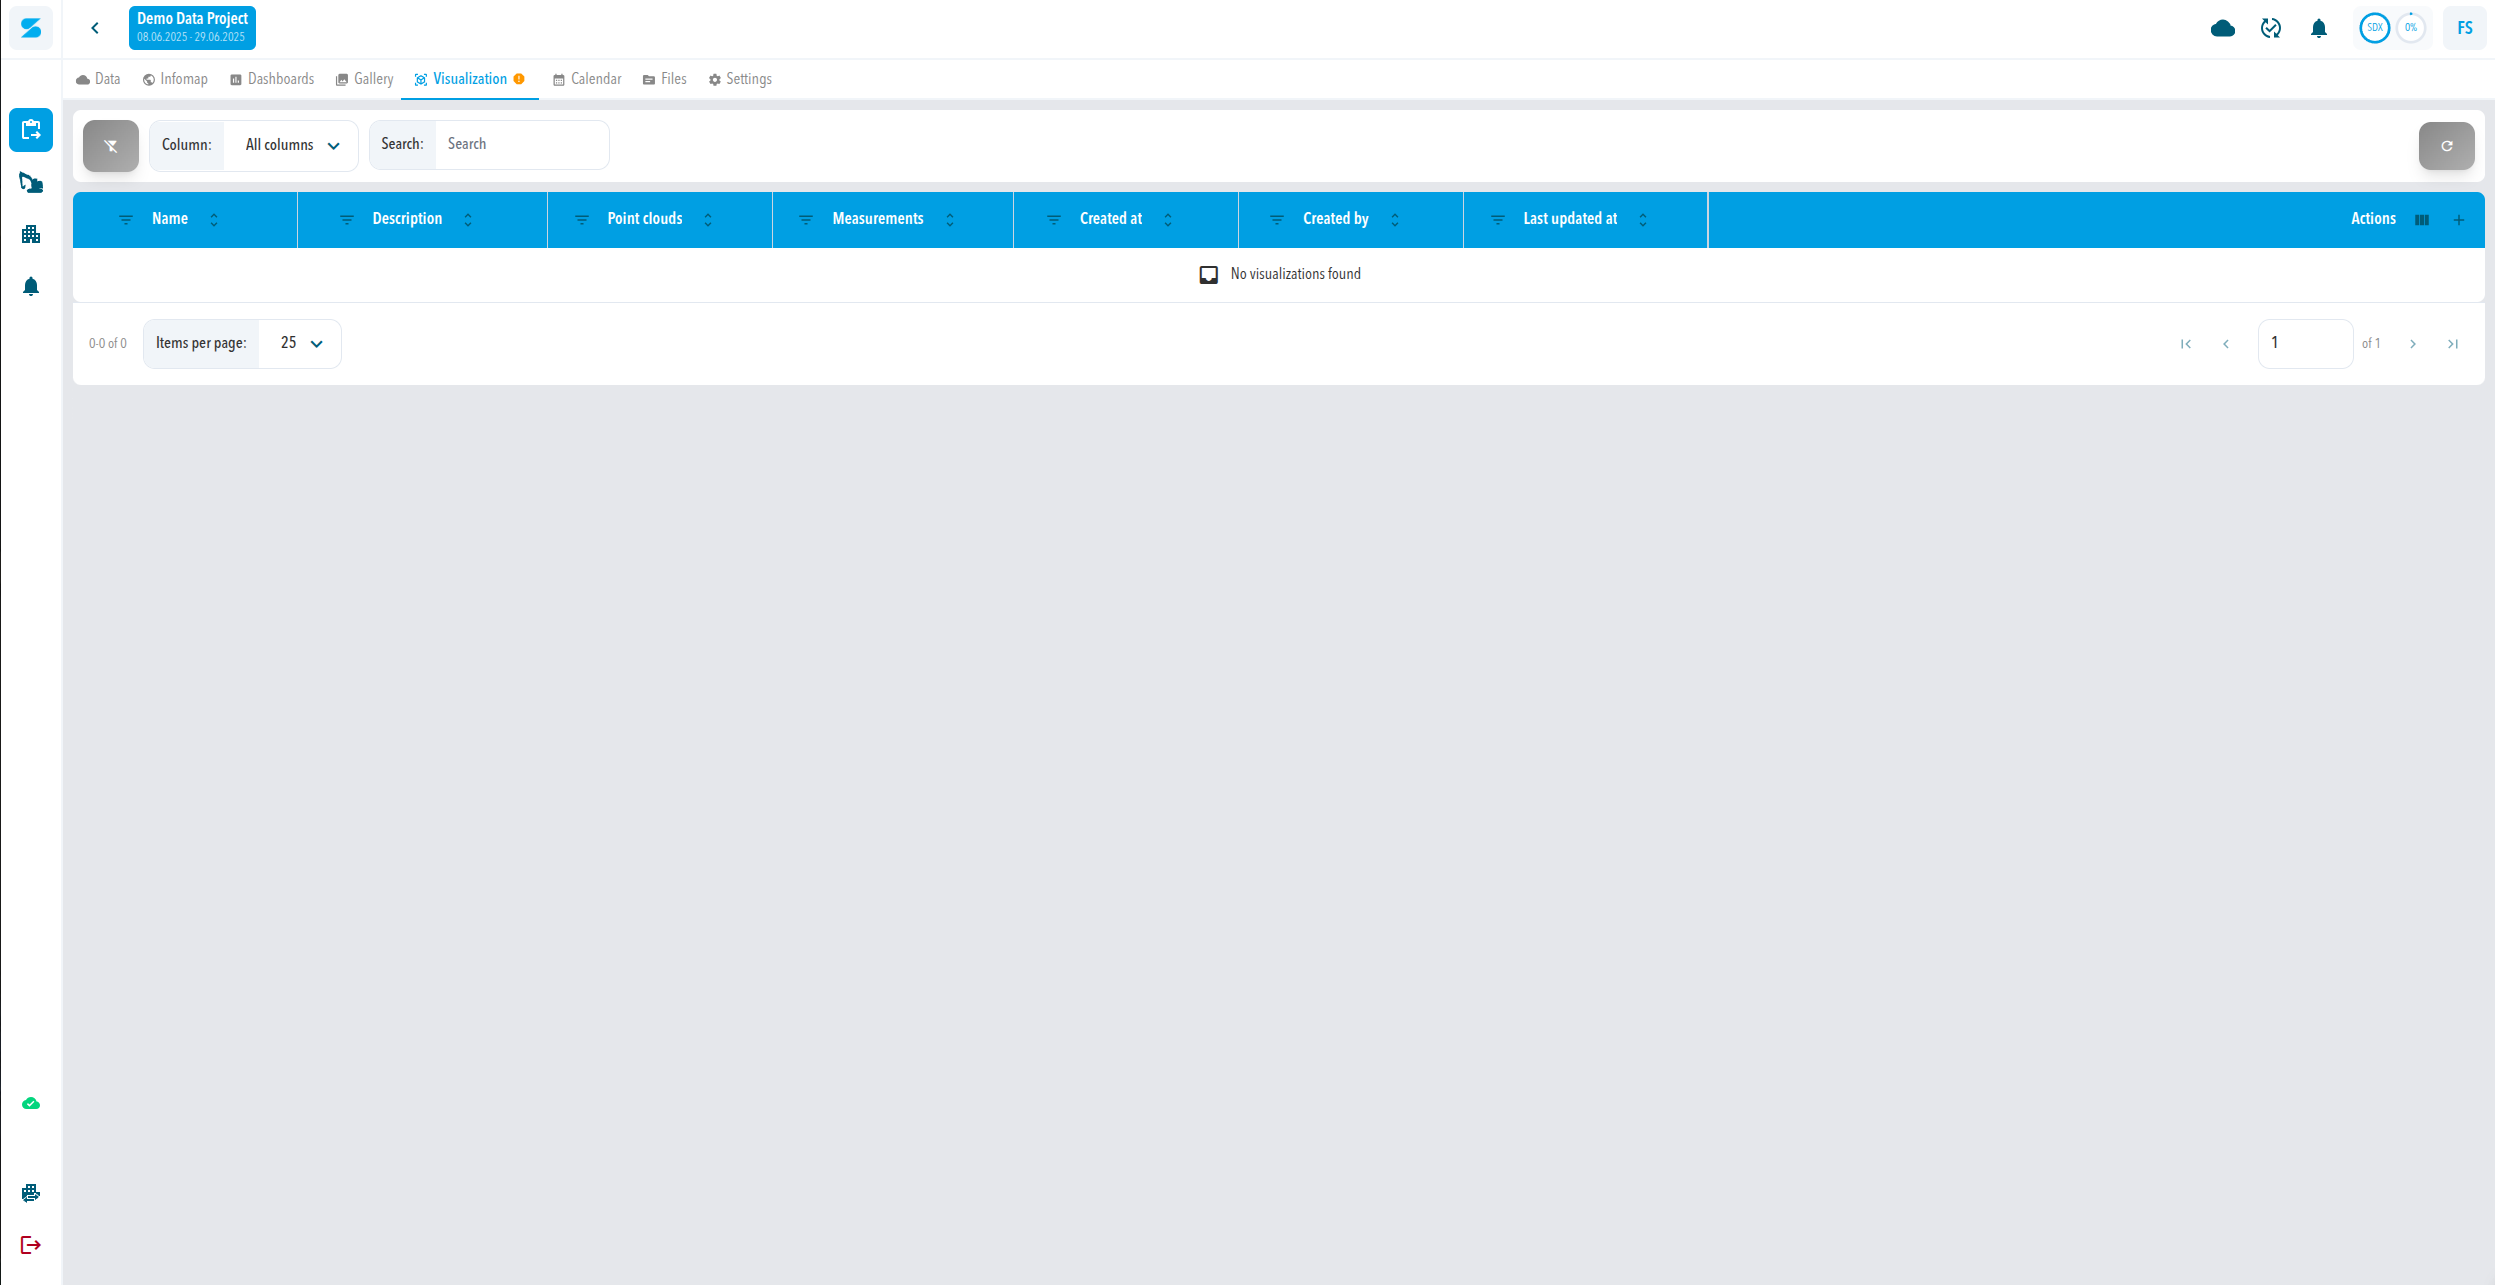The width and height of the screenshot is (2495, 1285).
Task: Open the sidebar bell notifications icon
Action: [31, 286]
